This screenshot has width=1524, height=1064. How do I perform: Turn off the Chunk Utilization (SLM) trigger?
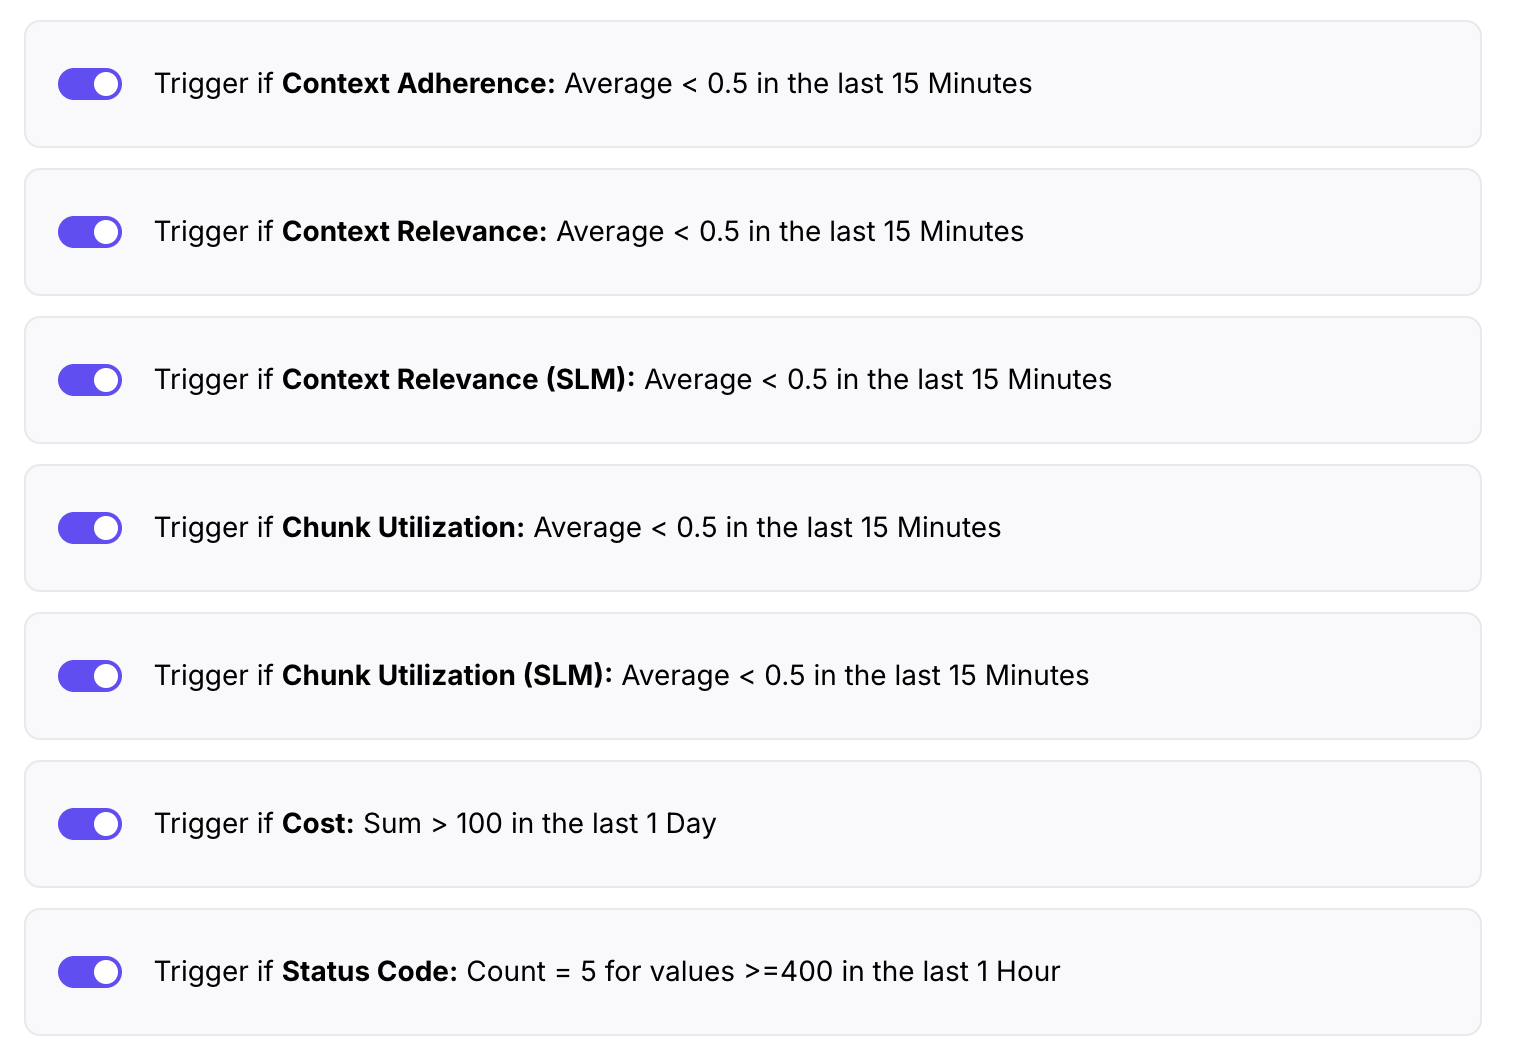click(x=89, y=676)
